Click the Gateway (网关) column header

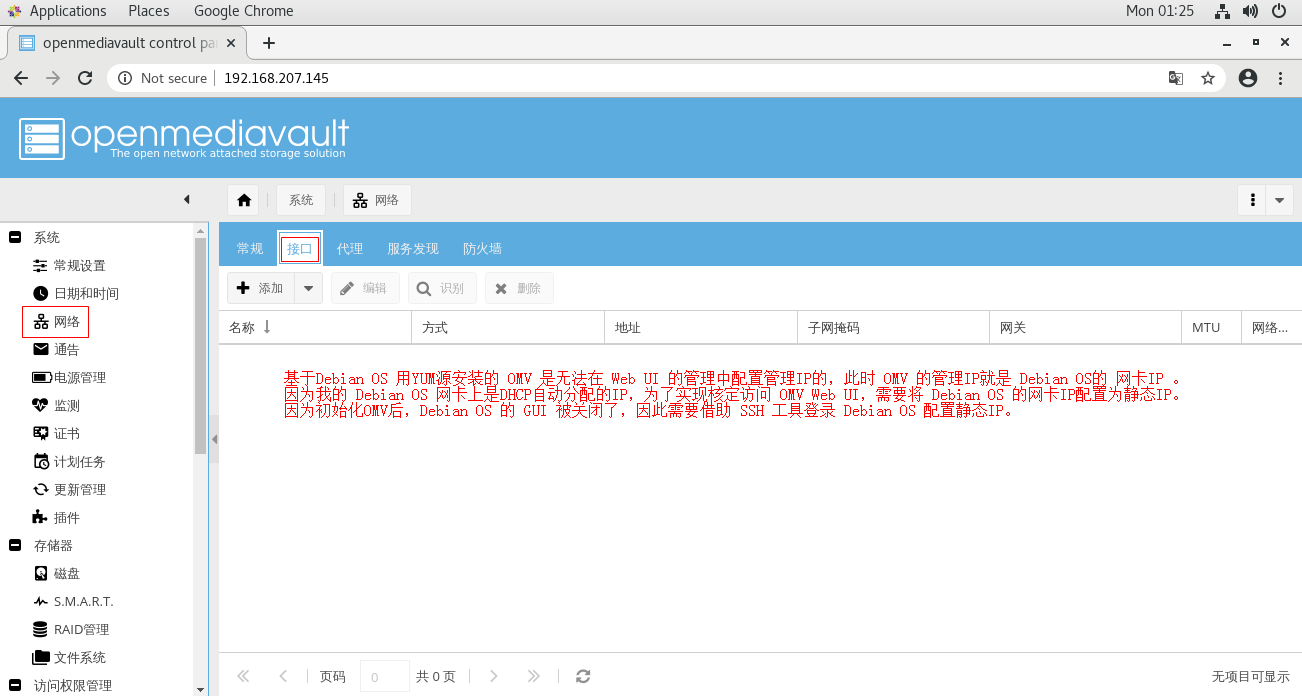click(1086, 327)
